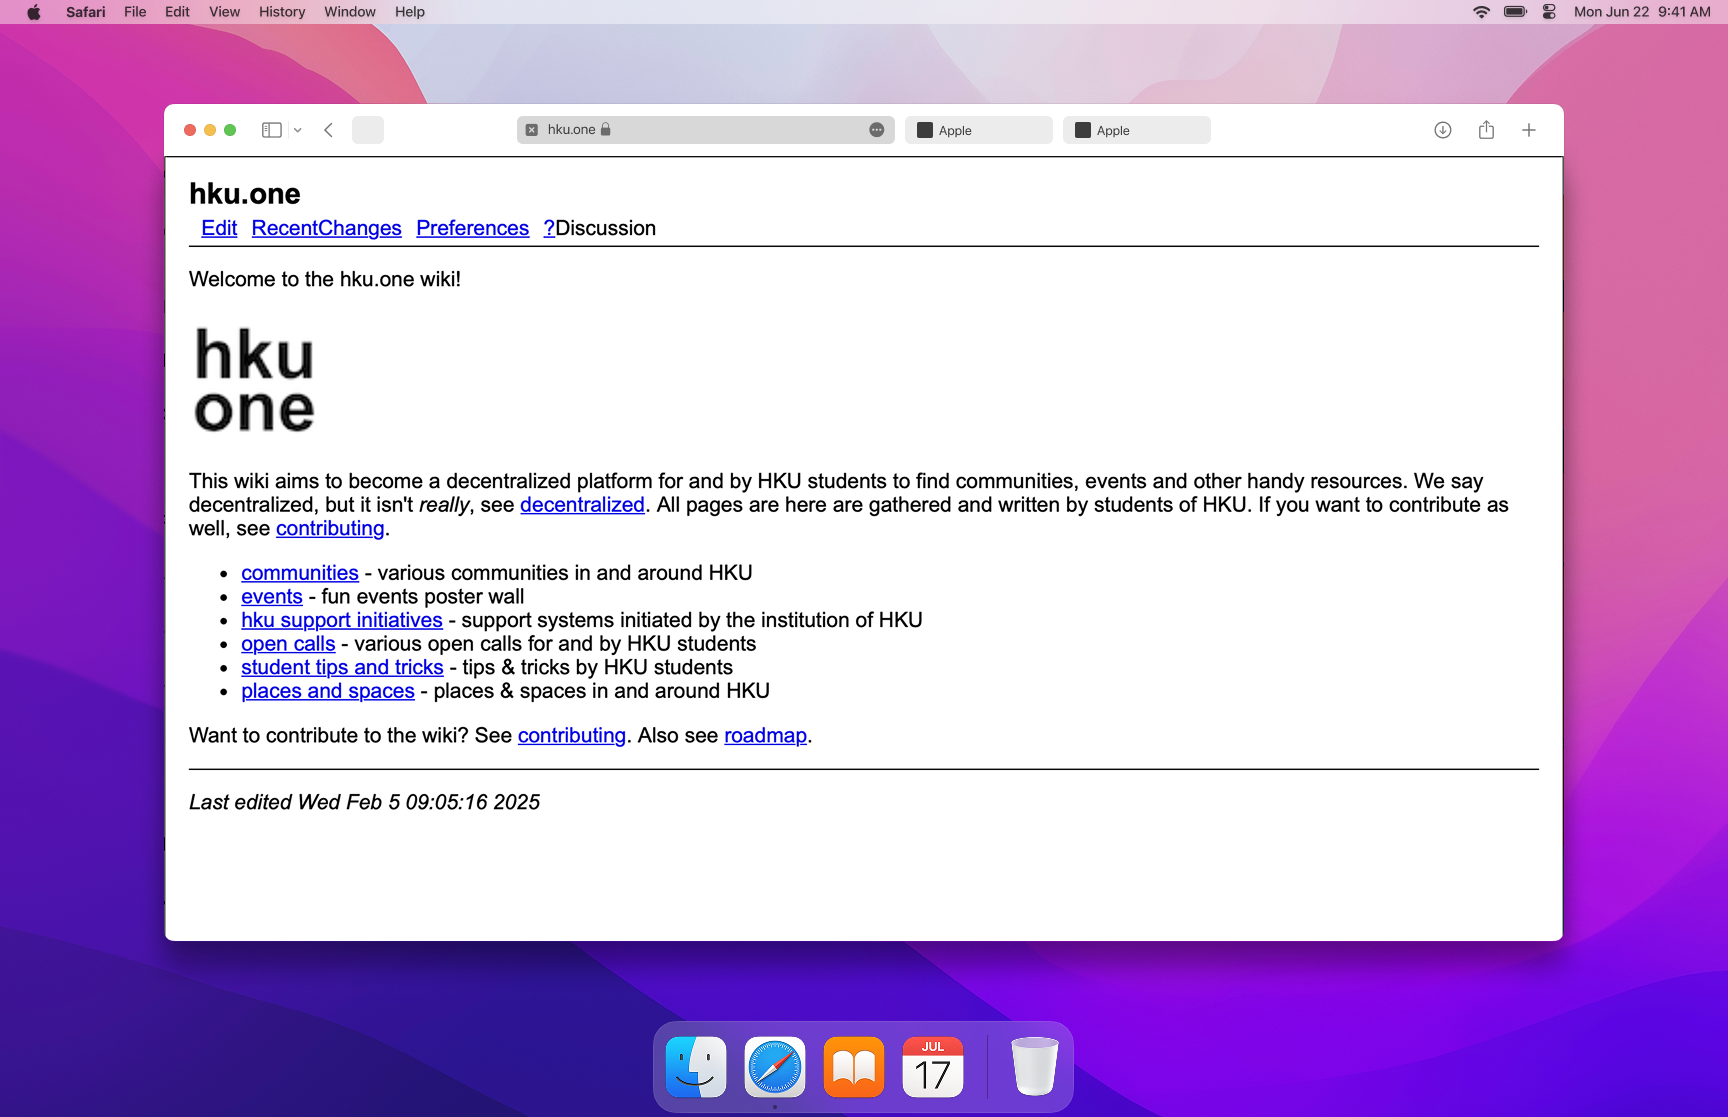Open the Share button
The width and height of the screenshot is (1728, 1117).
(1486, 130)
